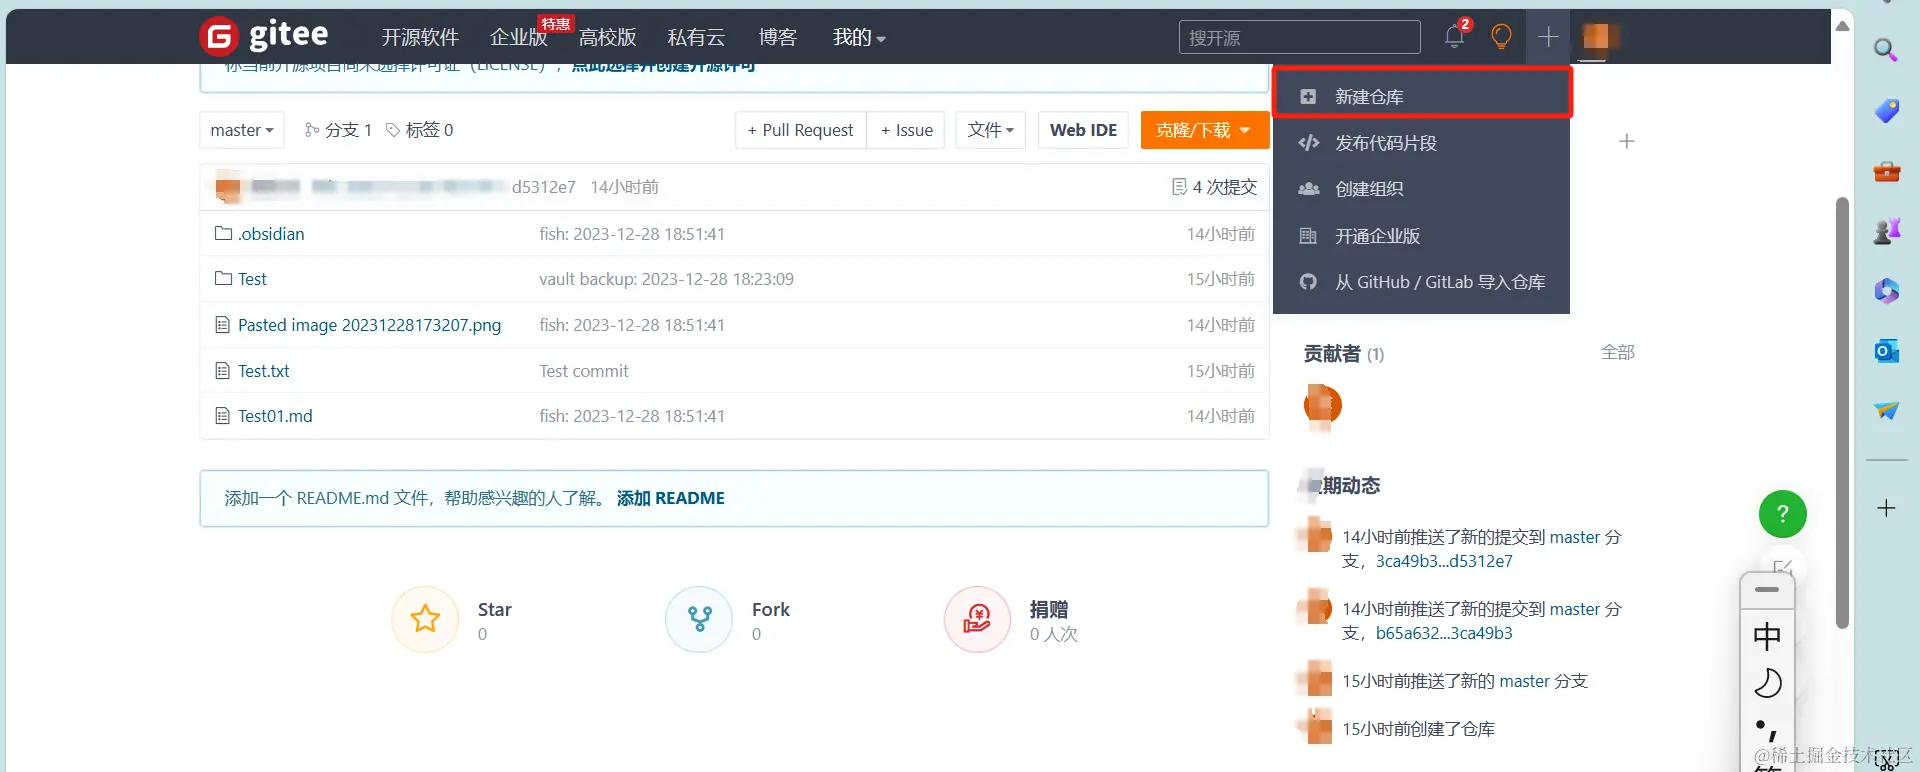
Task: Click the plus icon beside the dropdown menu
Action: click(1627, 142)
